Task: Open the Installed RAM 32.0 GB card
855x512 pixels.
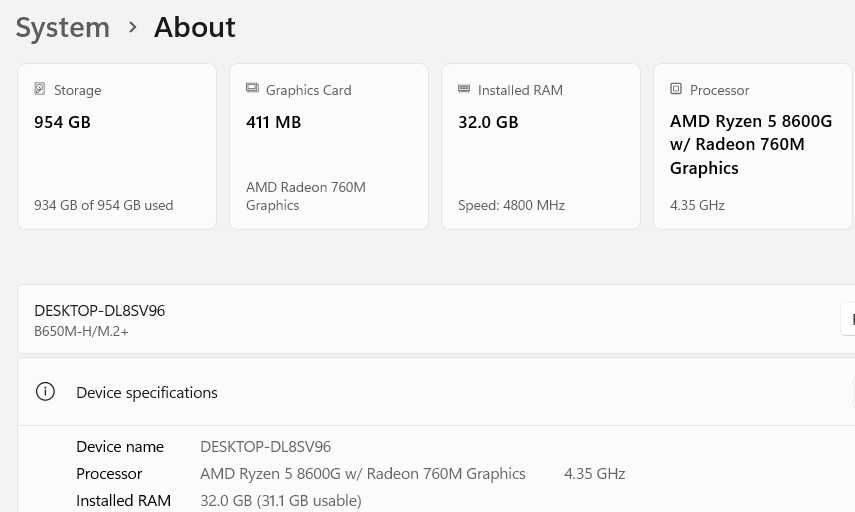Action: [x=541, y=147]
